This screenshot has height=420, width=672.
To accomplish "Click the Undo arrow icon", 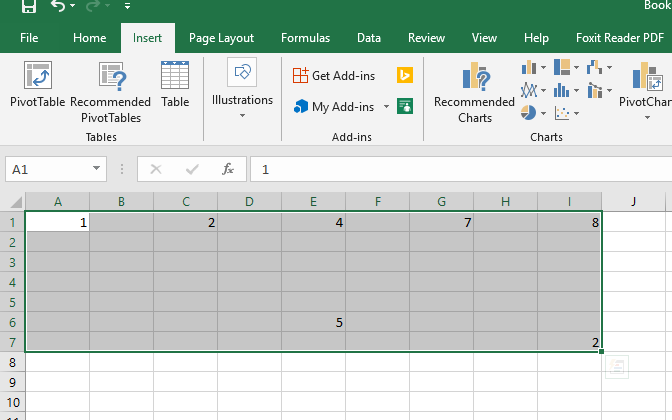I will point(58,6).
